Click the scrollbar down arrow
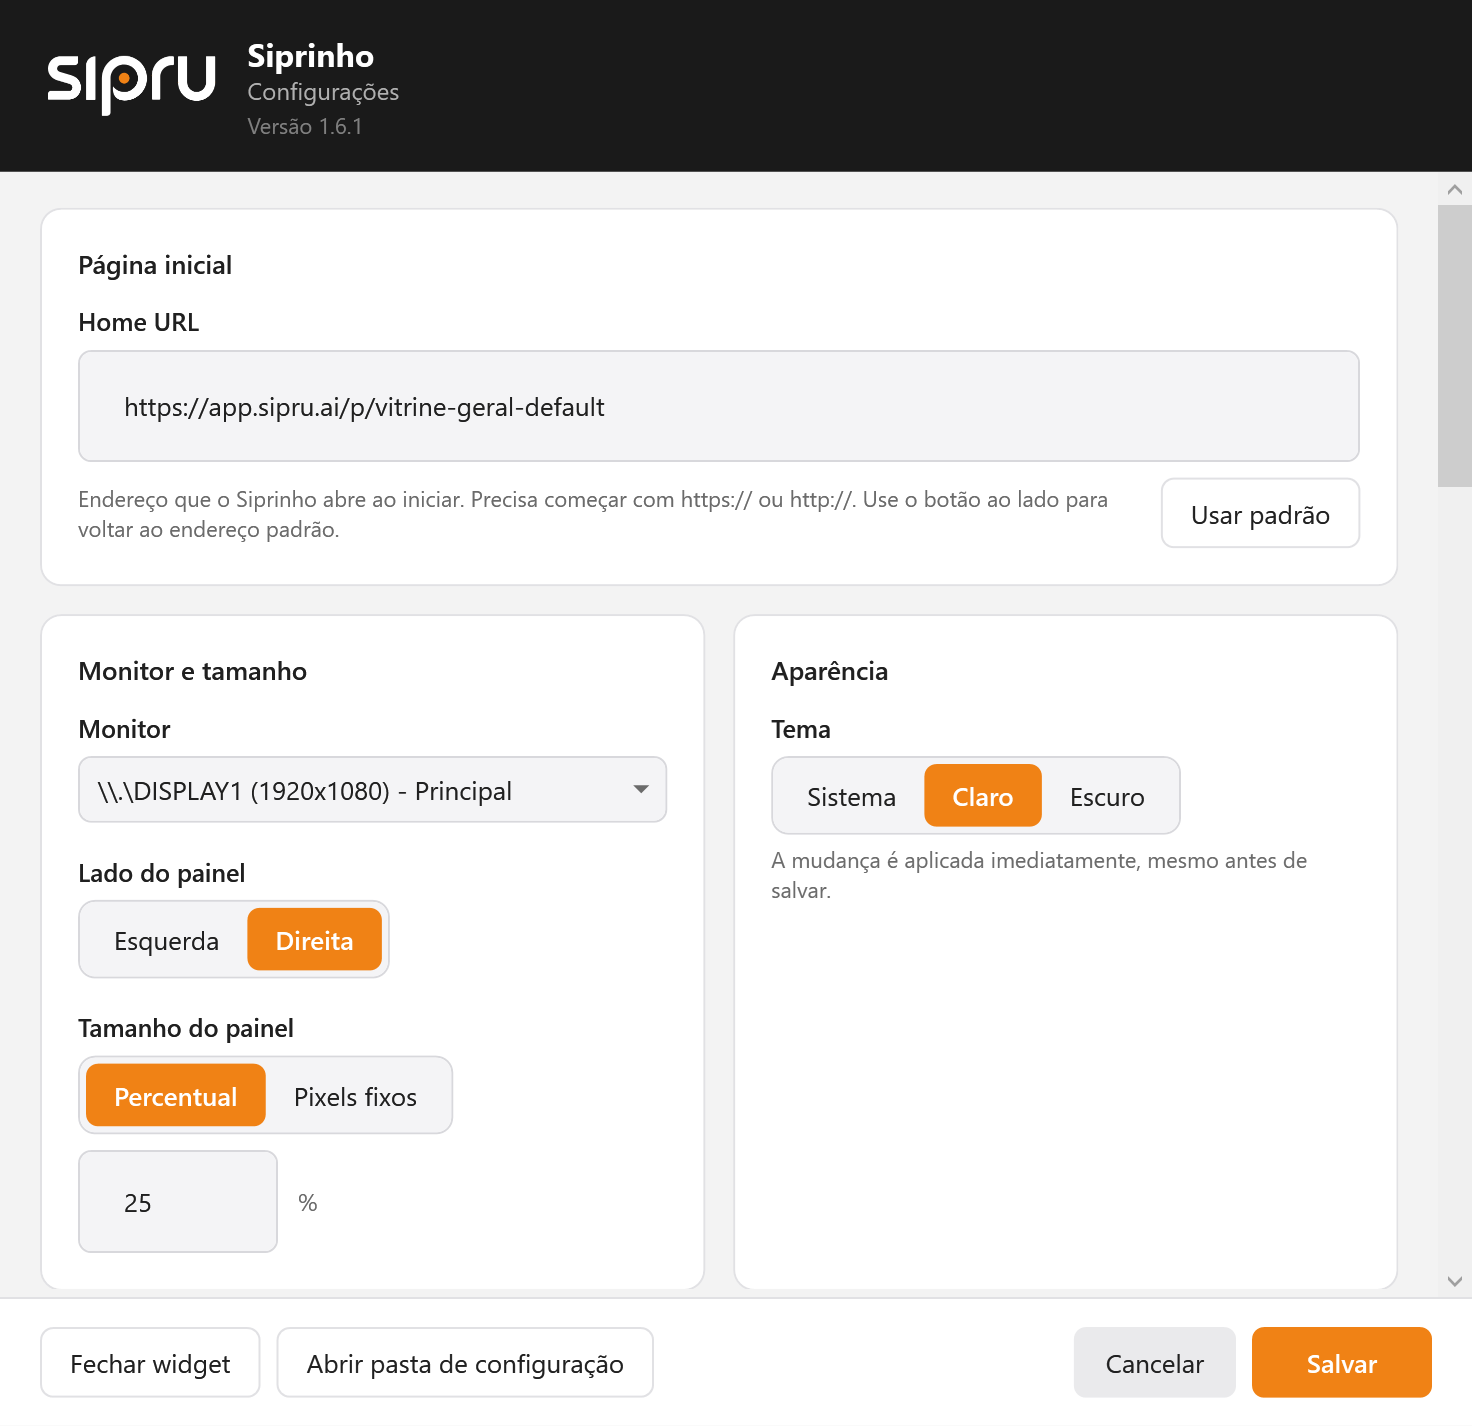The height and width of the screenshot is (1426, 1472). tap(1455, 1281)
